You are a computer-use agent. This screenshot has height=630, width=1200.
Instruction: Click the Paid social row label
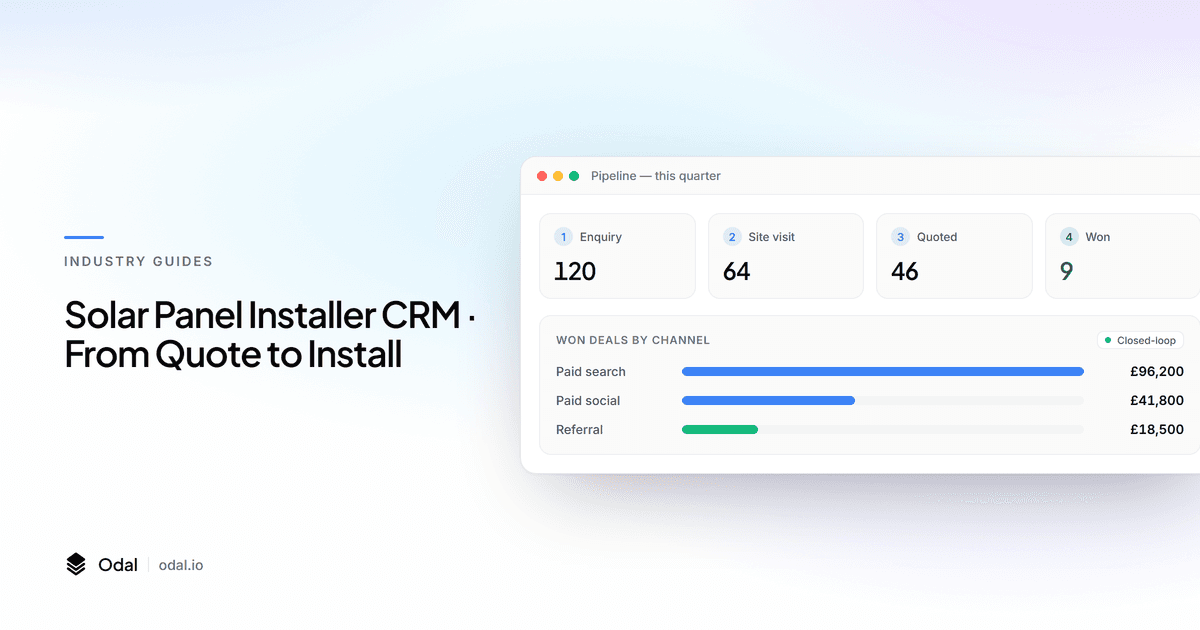coord(588,401)
